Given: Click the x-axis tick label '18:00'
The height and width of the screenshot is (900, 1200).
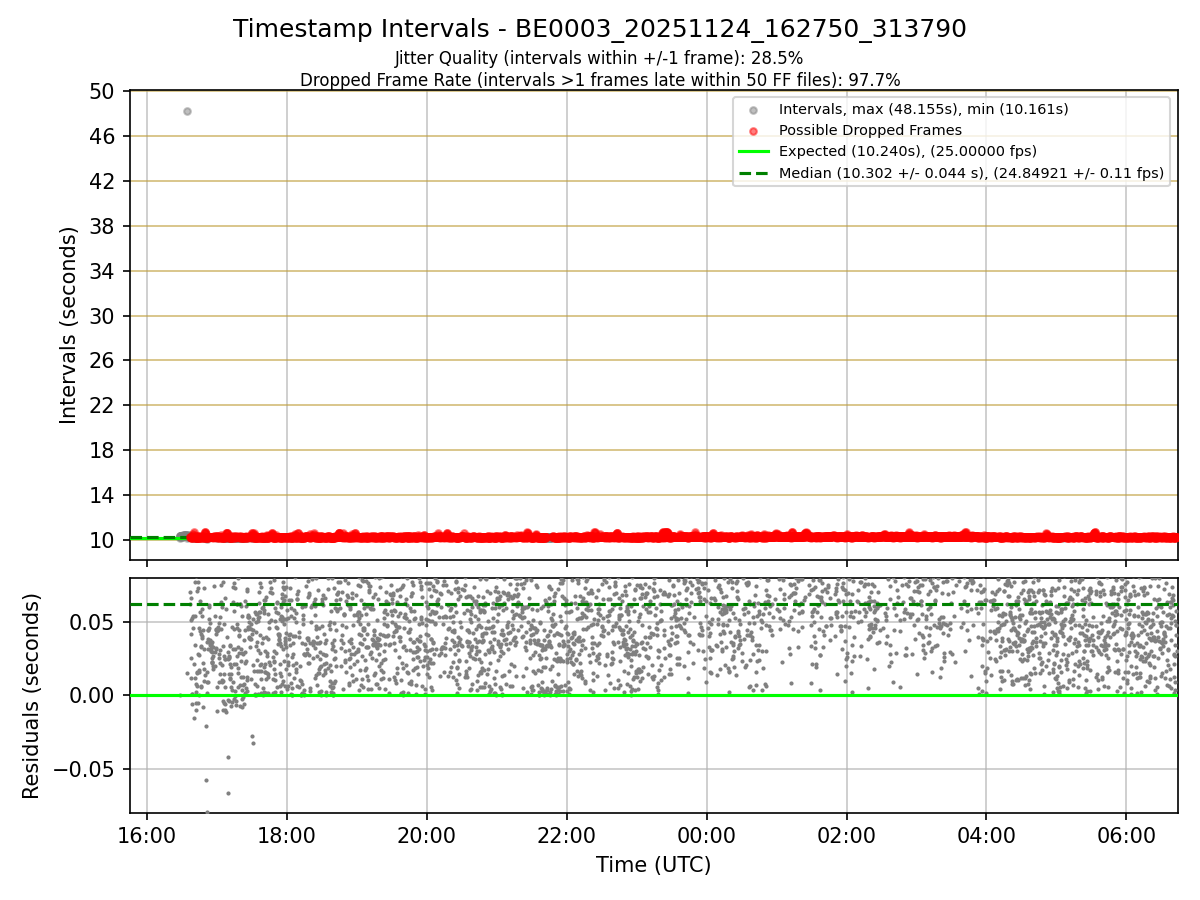Looking at the screenshot, I should tap(287, 836).
